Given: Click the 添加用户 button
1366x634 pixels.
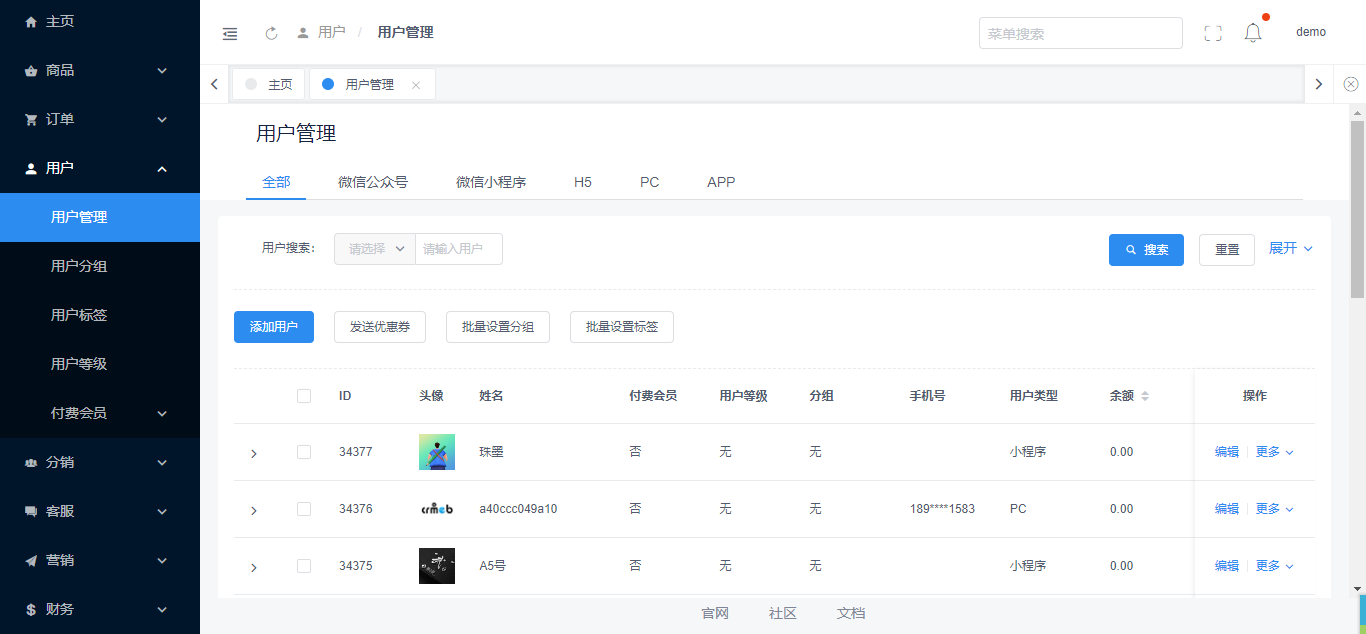Looking at the screenshot, I should coord(274,327).
